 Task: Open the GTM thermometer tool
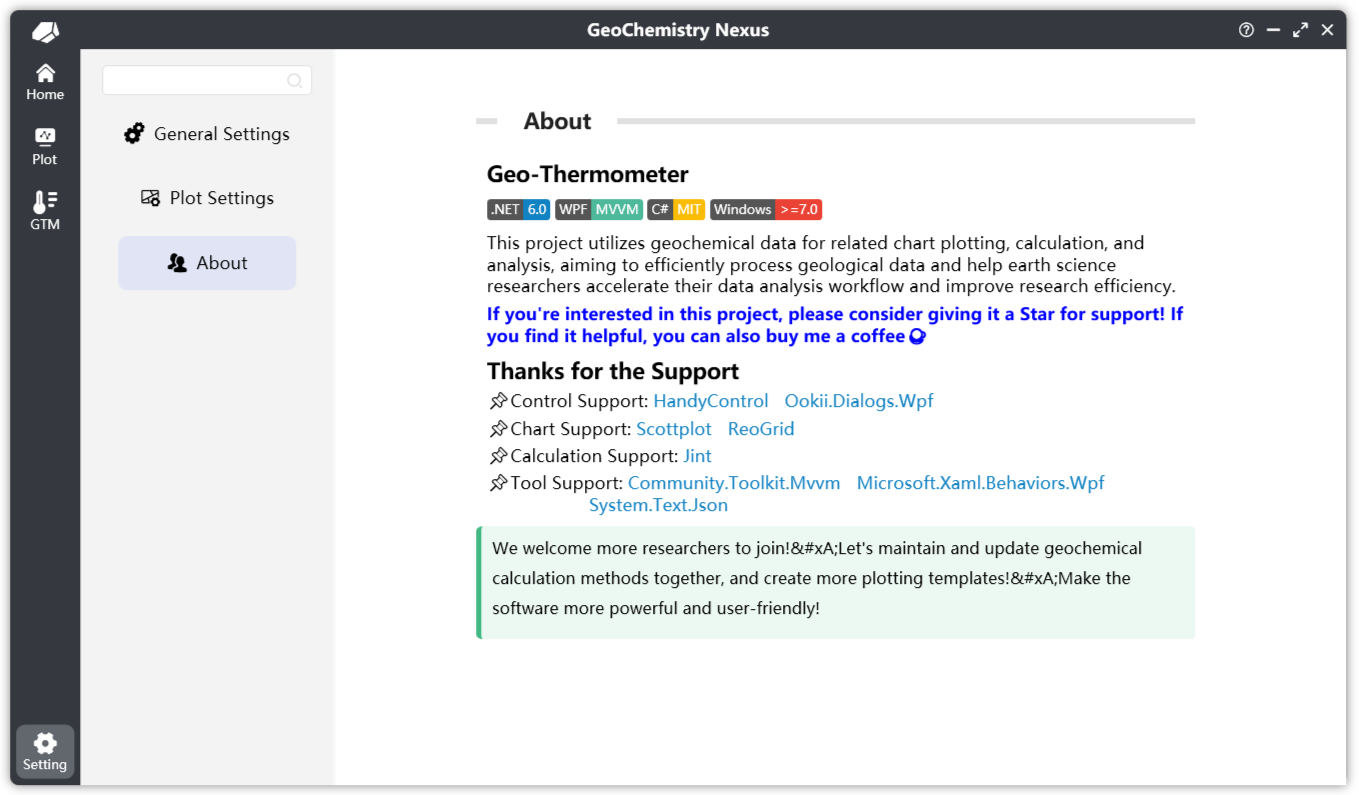pos(45,211)
